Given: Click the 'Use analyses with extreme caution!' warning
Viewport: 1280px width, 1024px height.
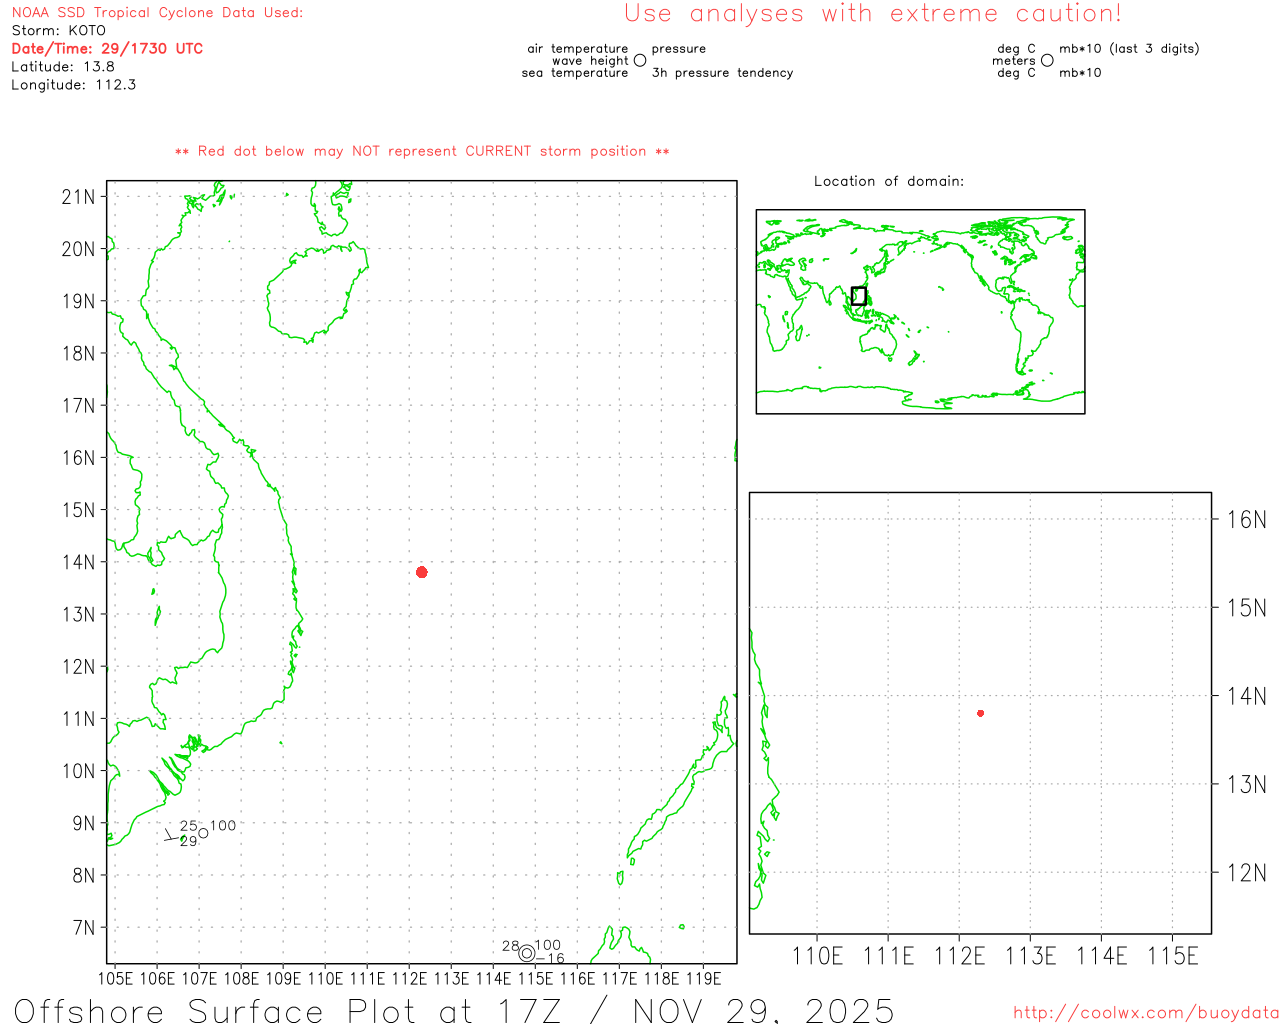Looking at the screenshot, I should (x=872, y=14).
